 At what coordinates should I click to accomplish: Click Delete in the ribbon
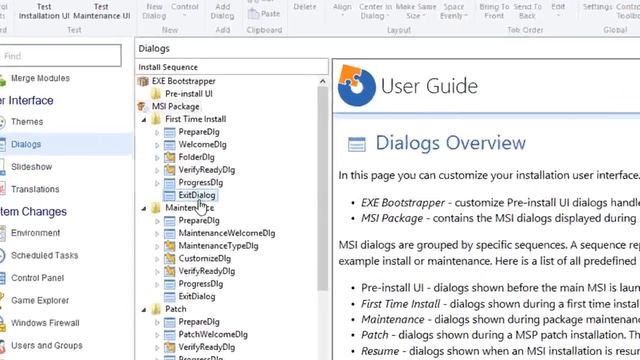pyautogui.click(x=304, y=7)
